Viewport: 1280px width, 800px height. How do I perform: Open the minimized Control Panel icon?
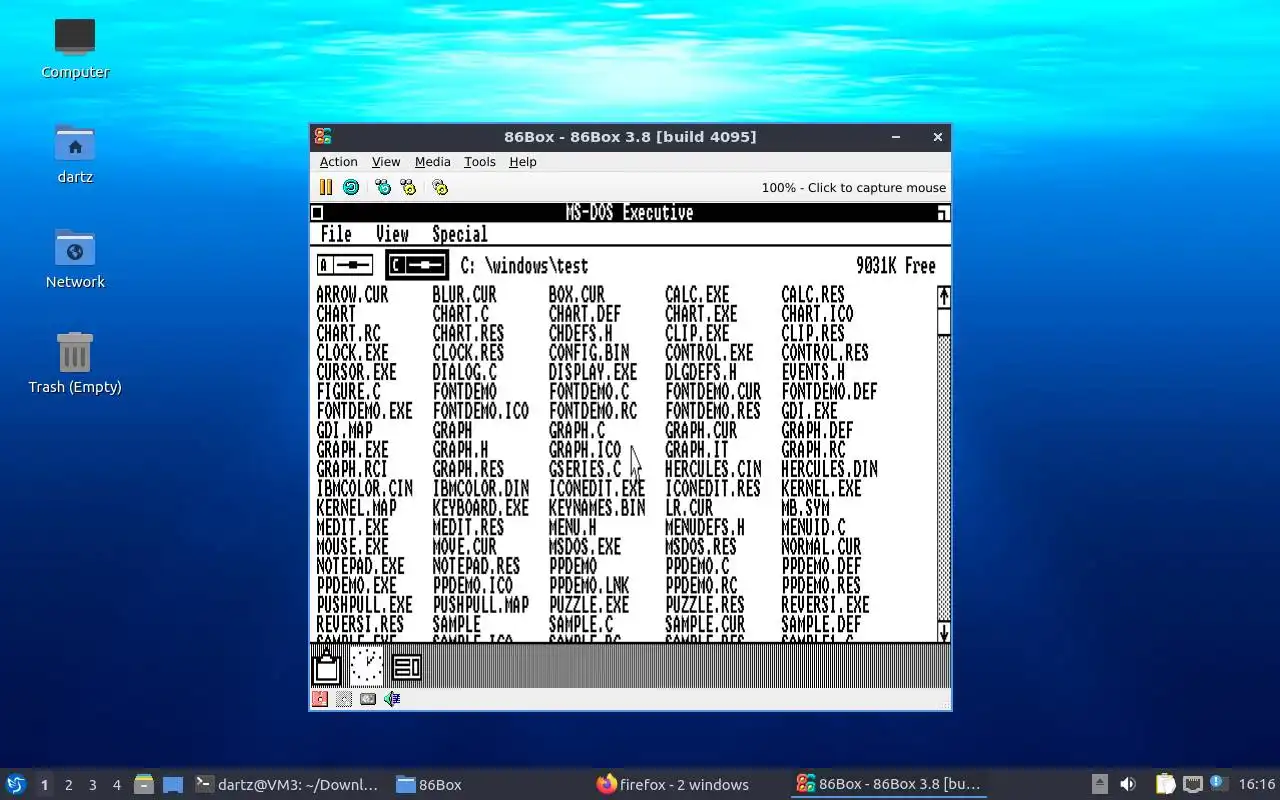[406, 667]
